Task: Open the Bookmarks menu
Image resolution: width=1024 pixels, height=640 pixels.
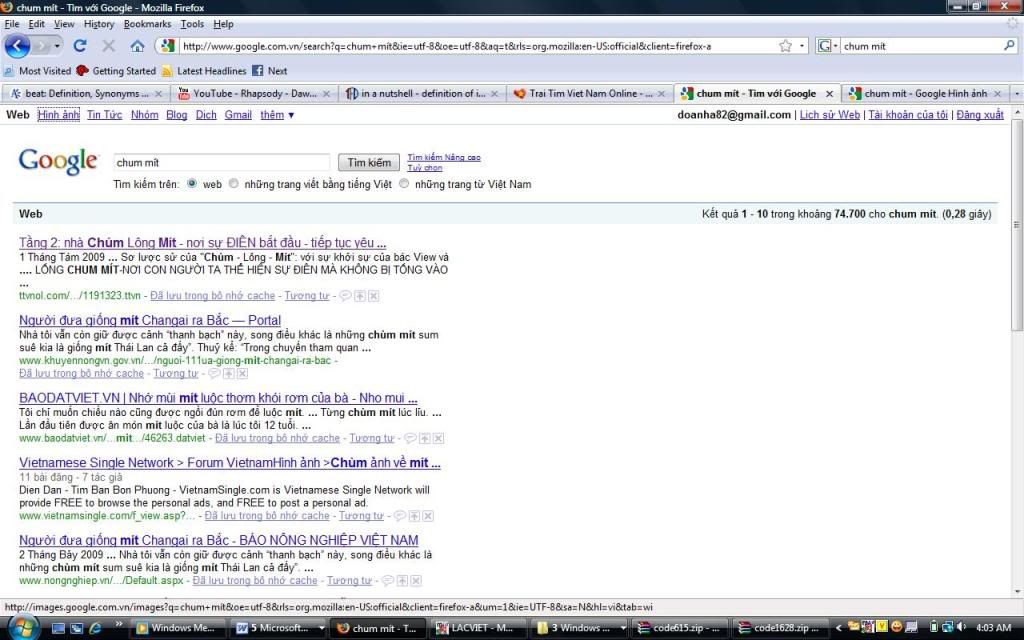Action: pos(148,24)
